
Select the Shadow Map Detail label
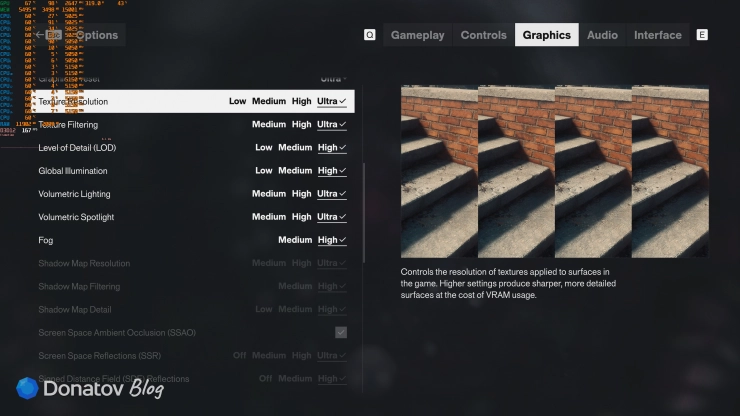pyautogui.click(x=75, y=310)
